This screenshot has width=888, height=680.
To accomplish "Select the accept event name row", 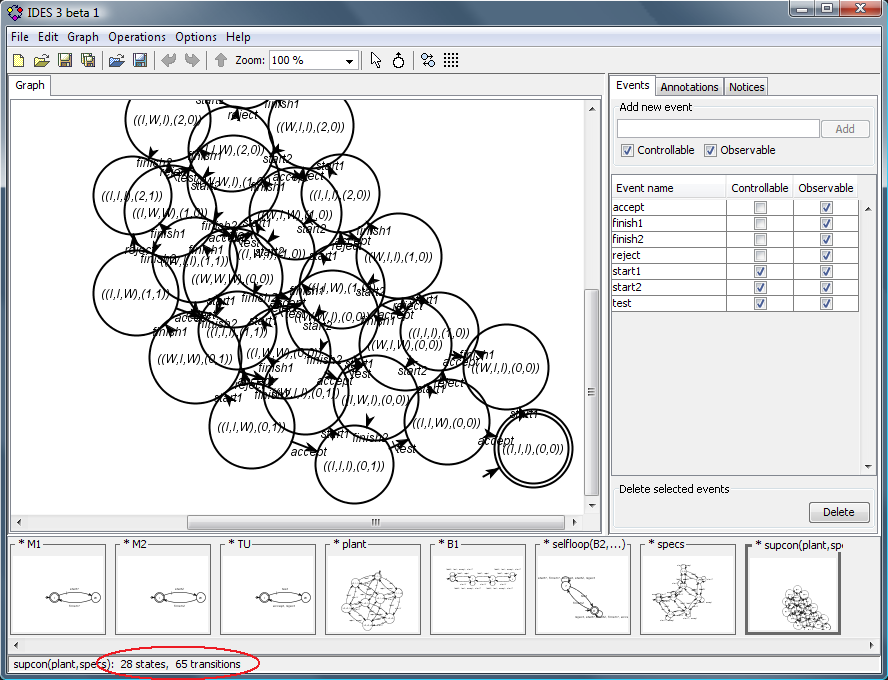I will point(668,207).
